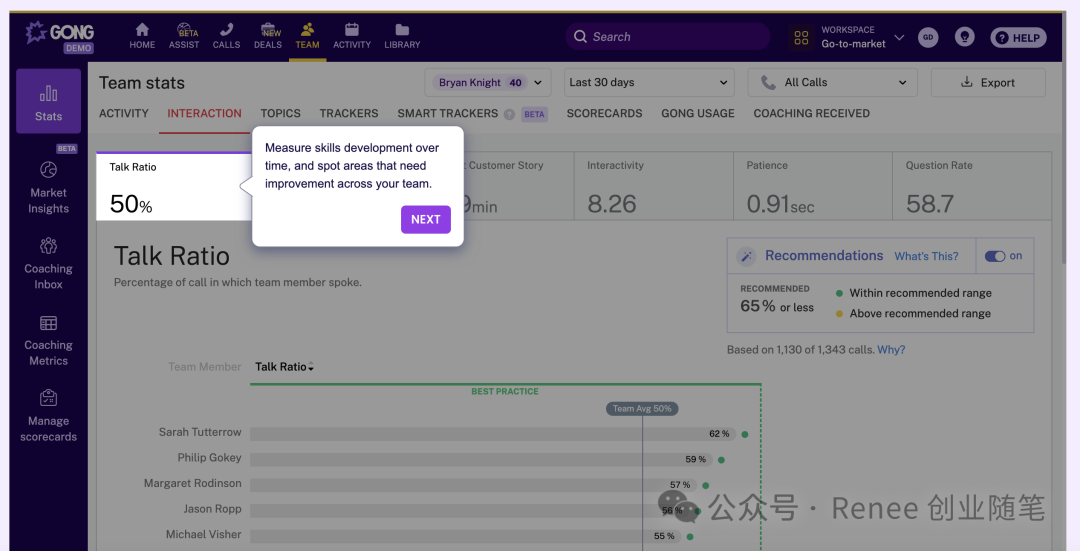Sort by the Talk Ratio column header

[x=284, y=367]
